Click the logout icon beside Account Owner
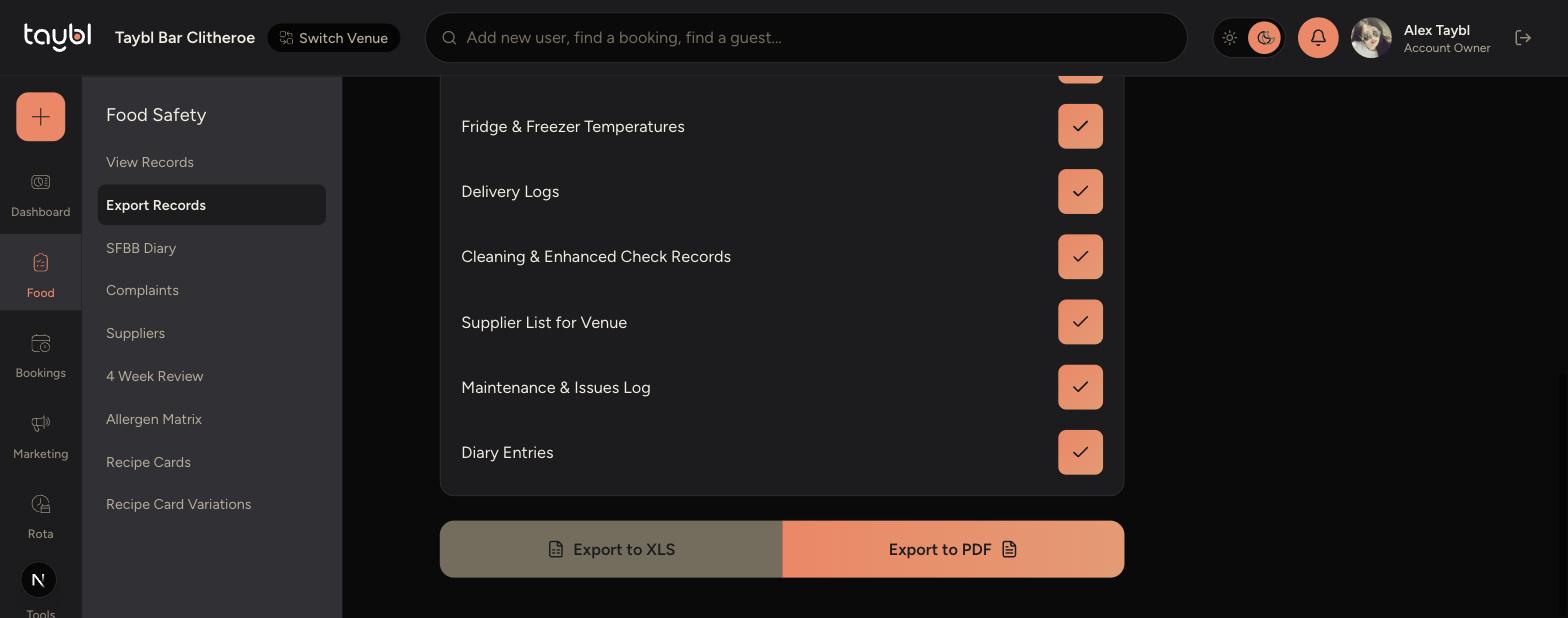The width and height of the screenshot is (1568, 618). [1523, 38]
